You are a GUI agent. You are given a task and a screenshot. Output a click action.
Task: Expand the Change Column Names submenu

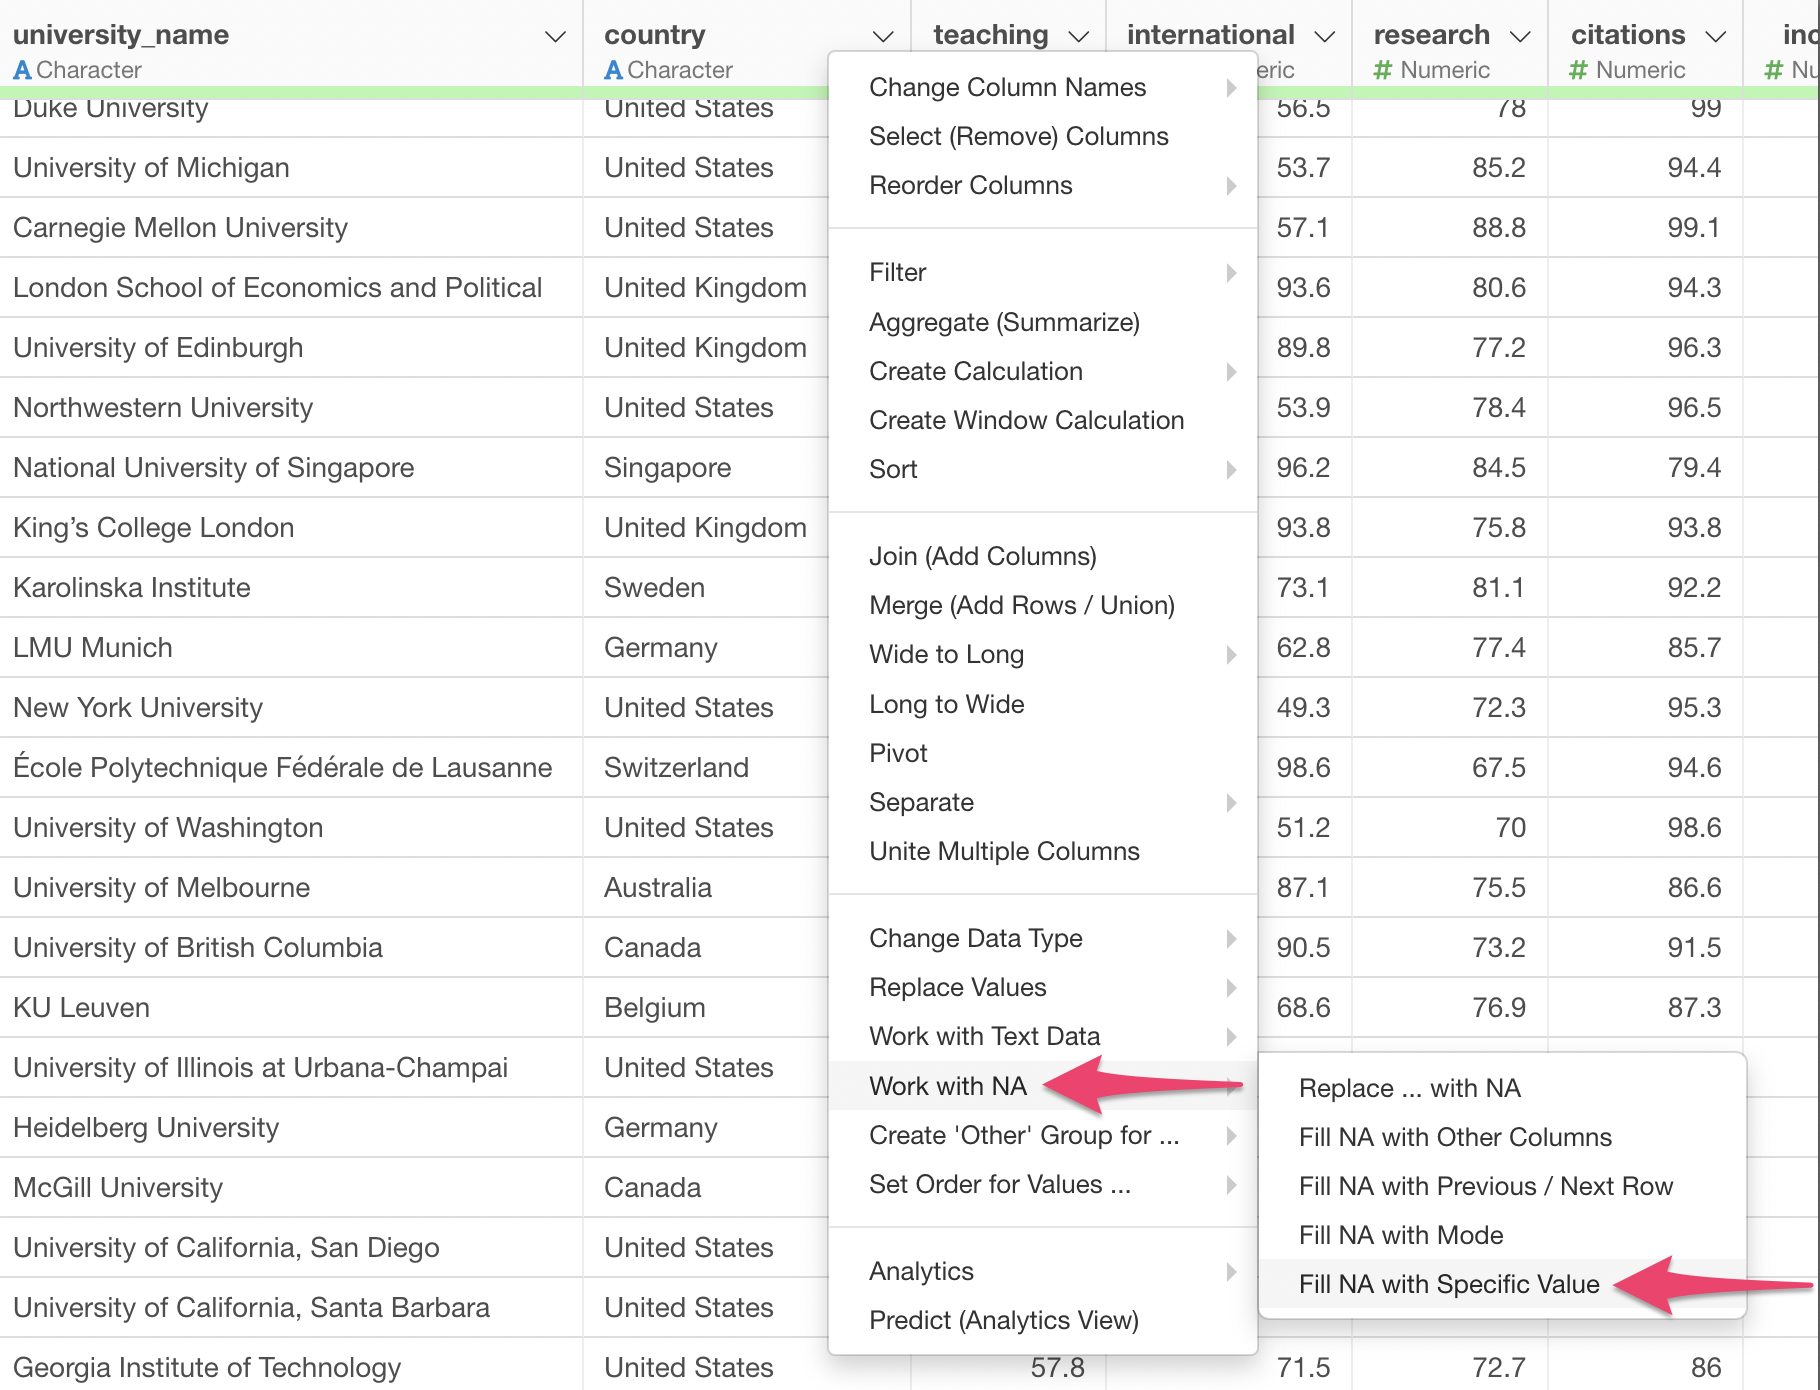[x=1043, y=87]
